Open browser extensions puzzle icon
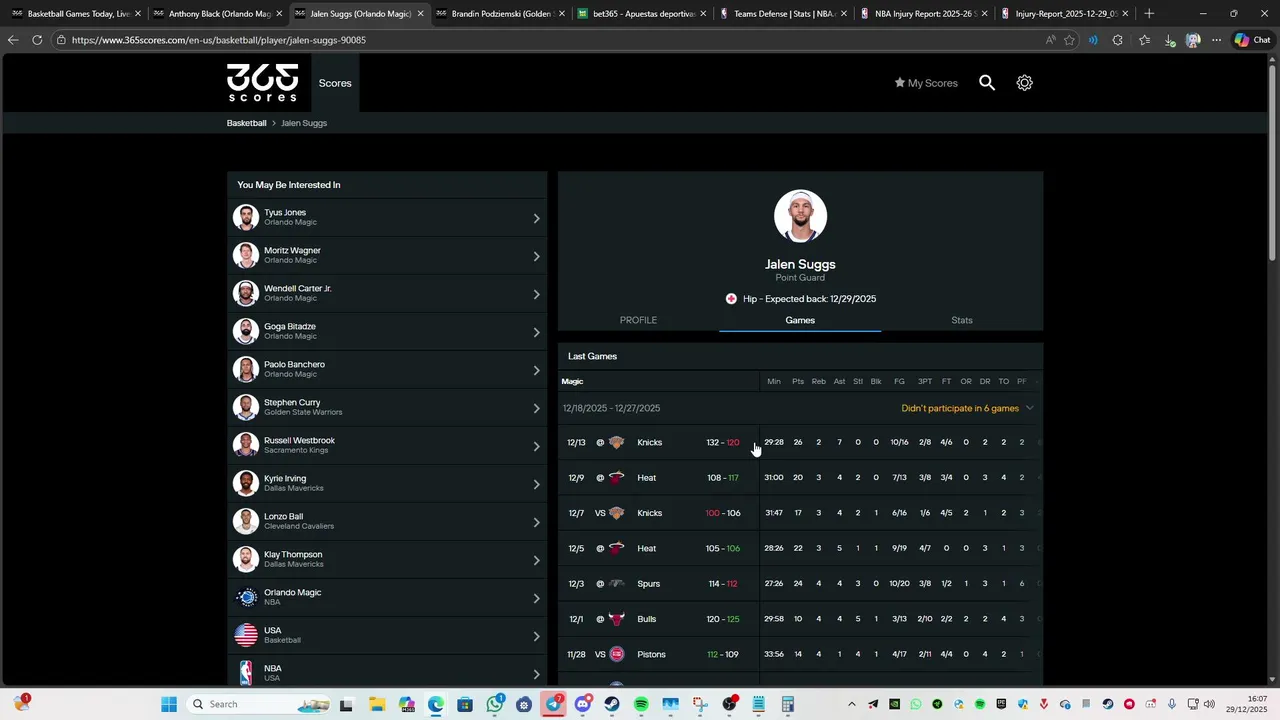 point(1118,40)
